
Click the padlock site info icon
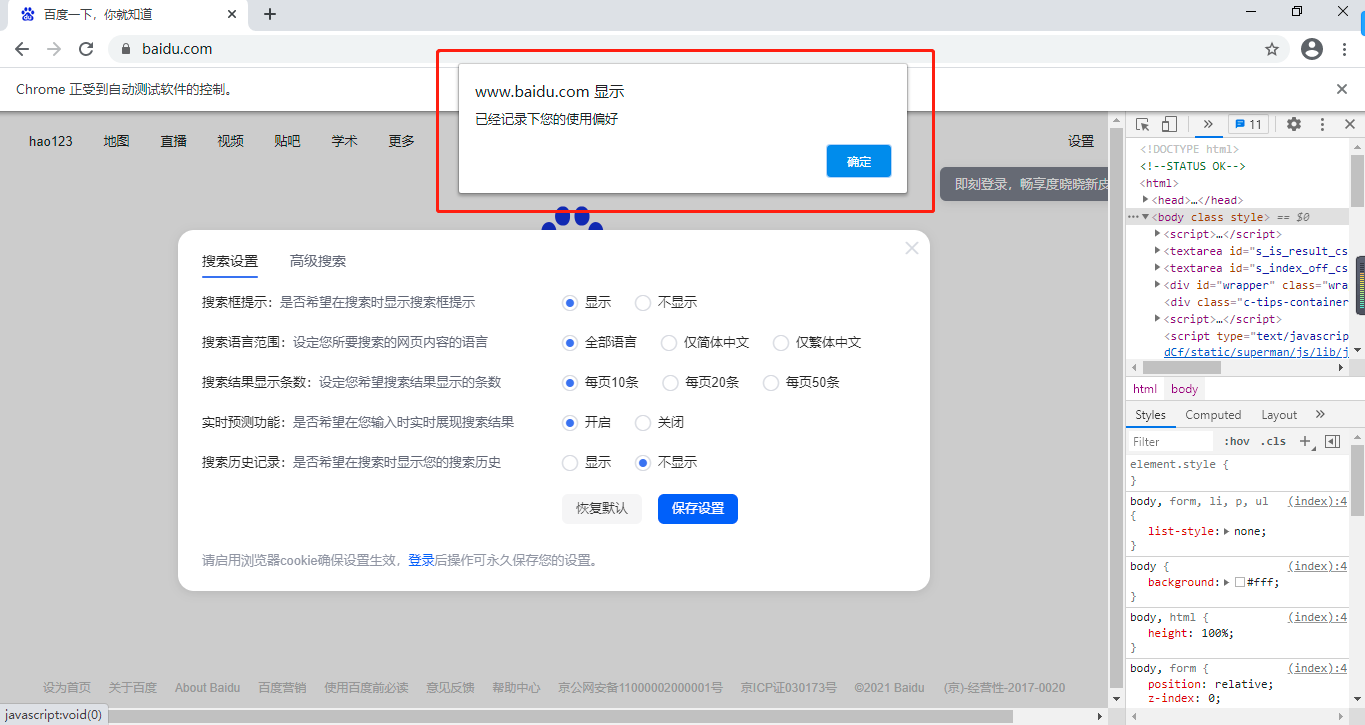pyautogui.click(x=126, y=49)
